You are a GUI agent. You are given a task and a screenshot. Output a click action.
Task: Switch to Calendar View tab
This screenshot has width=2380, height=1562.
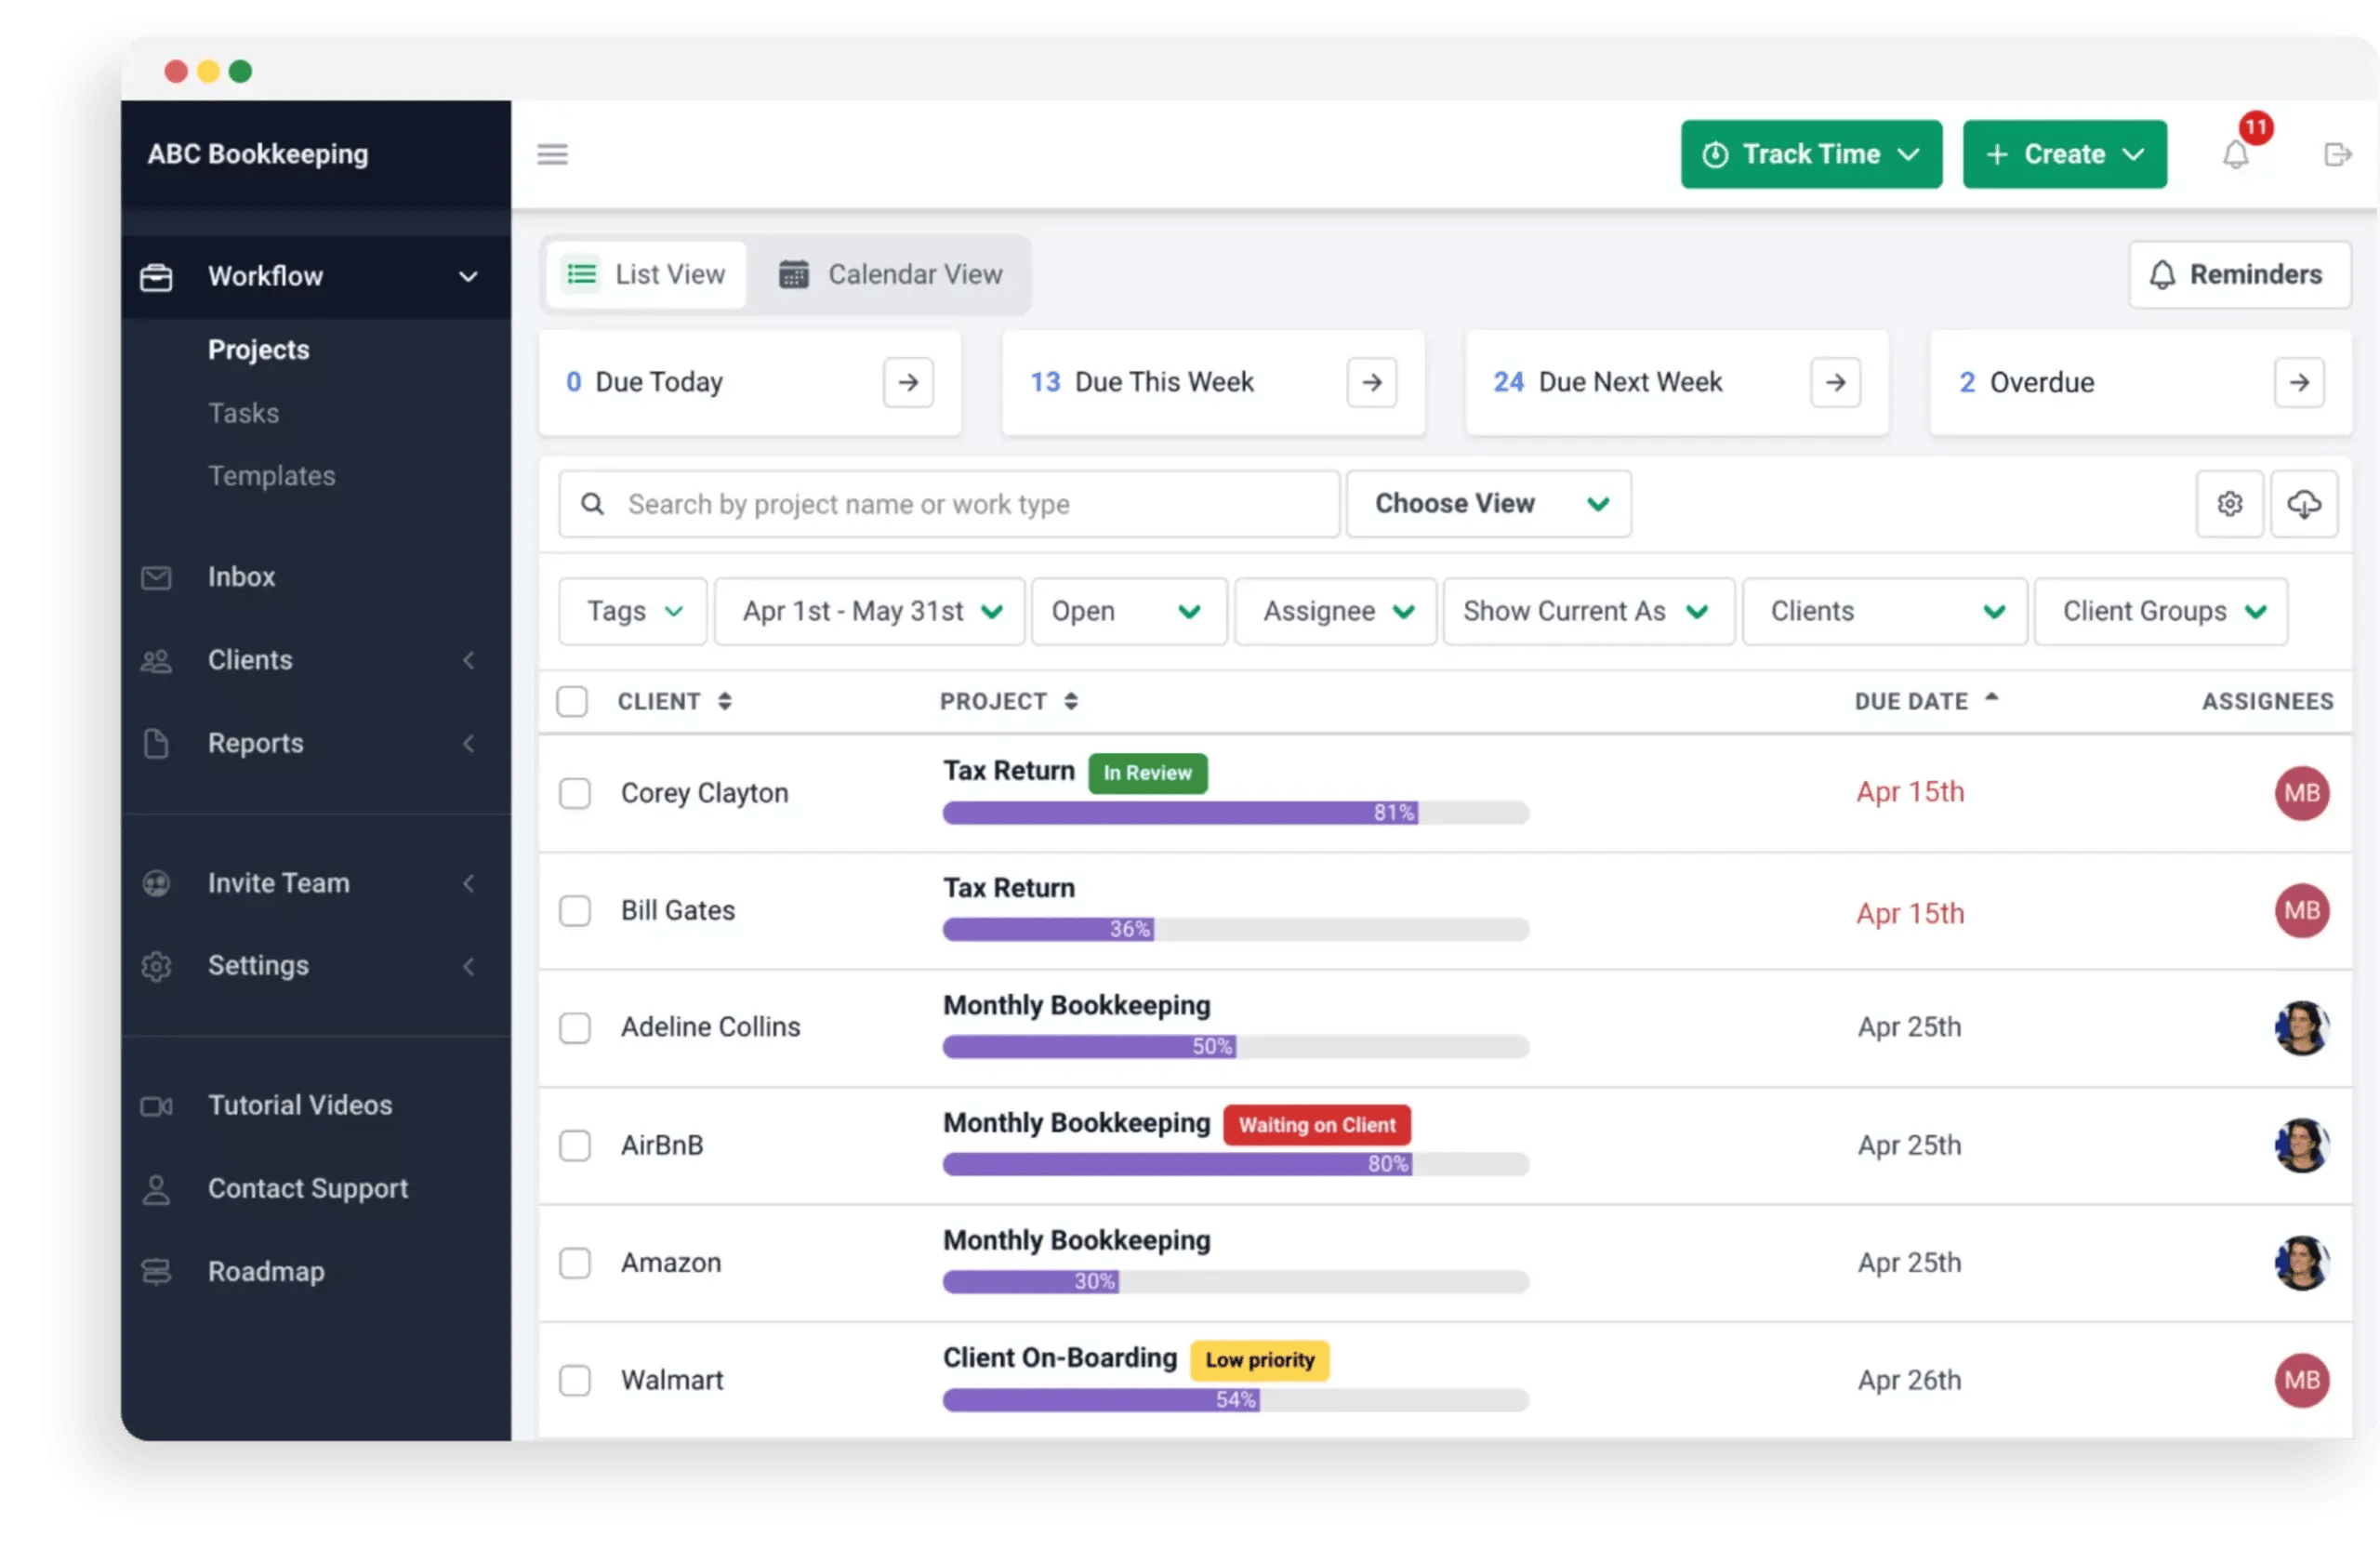coord(892,273)
